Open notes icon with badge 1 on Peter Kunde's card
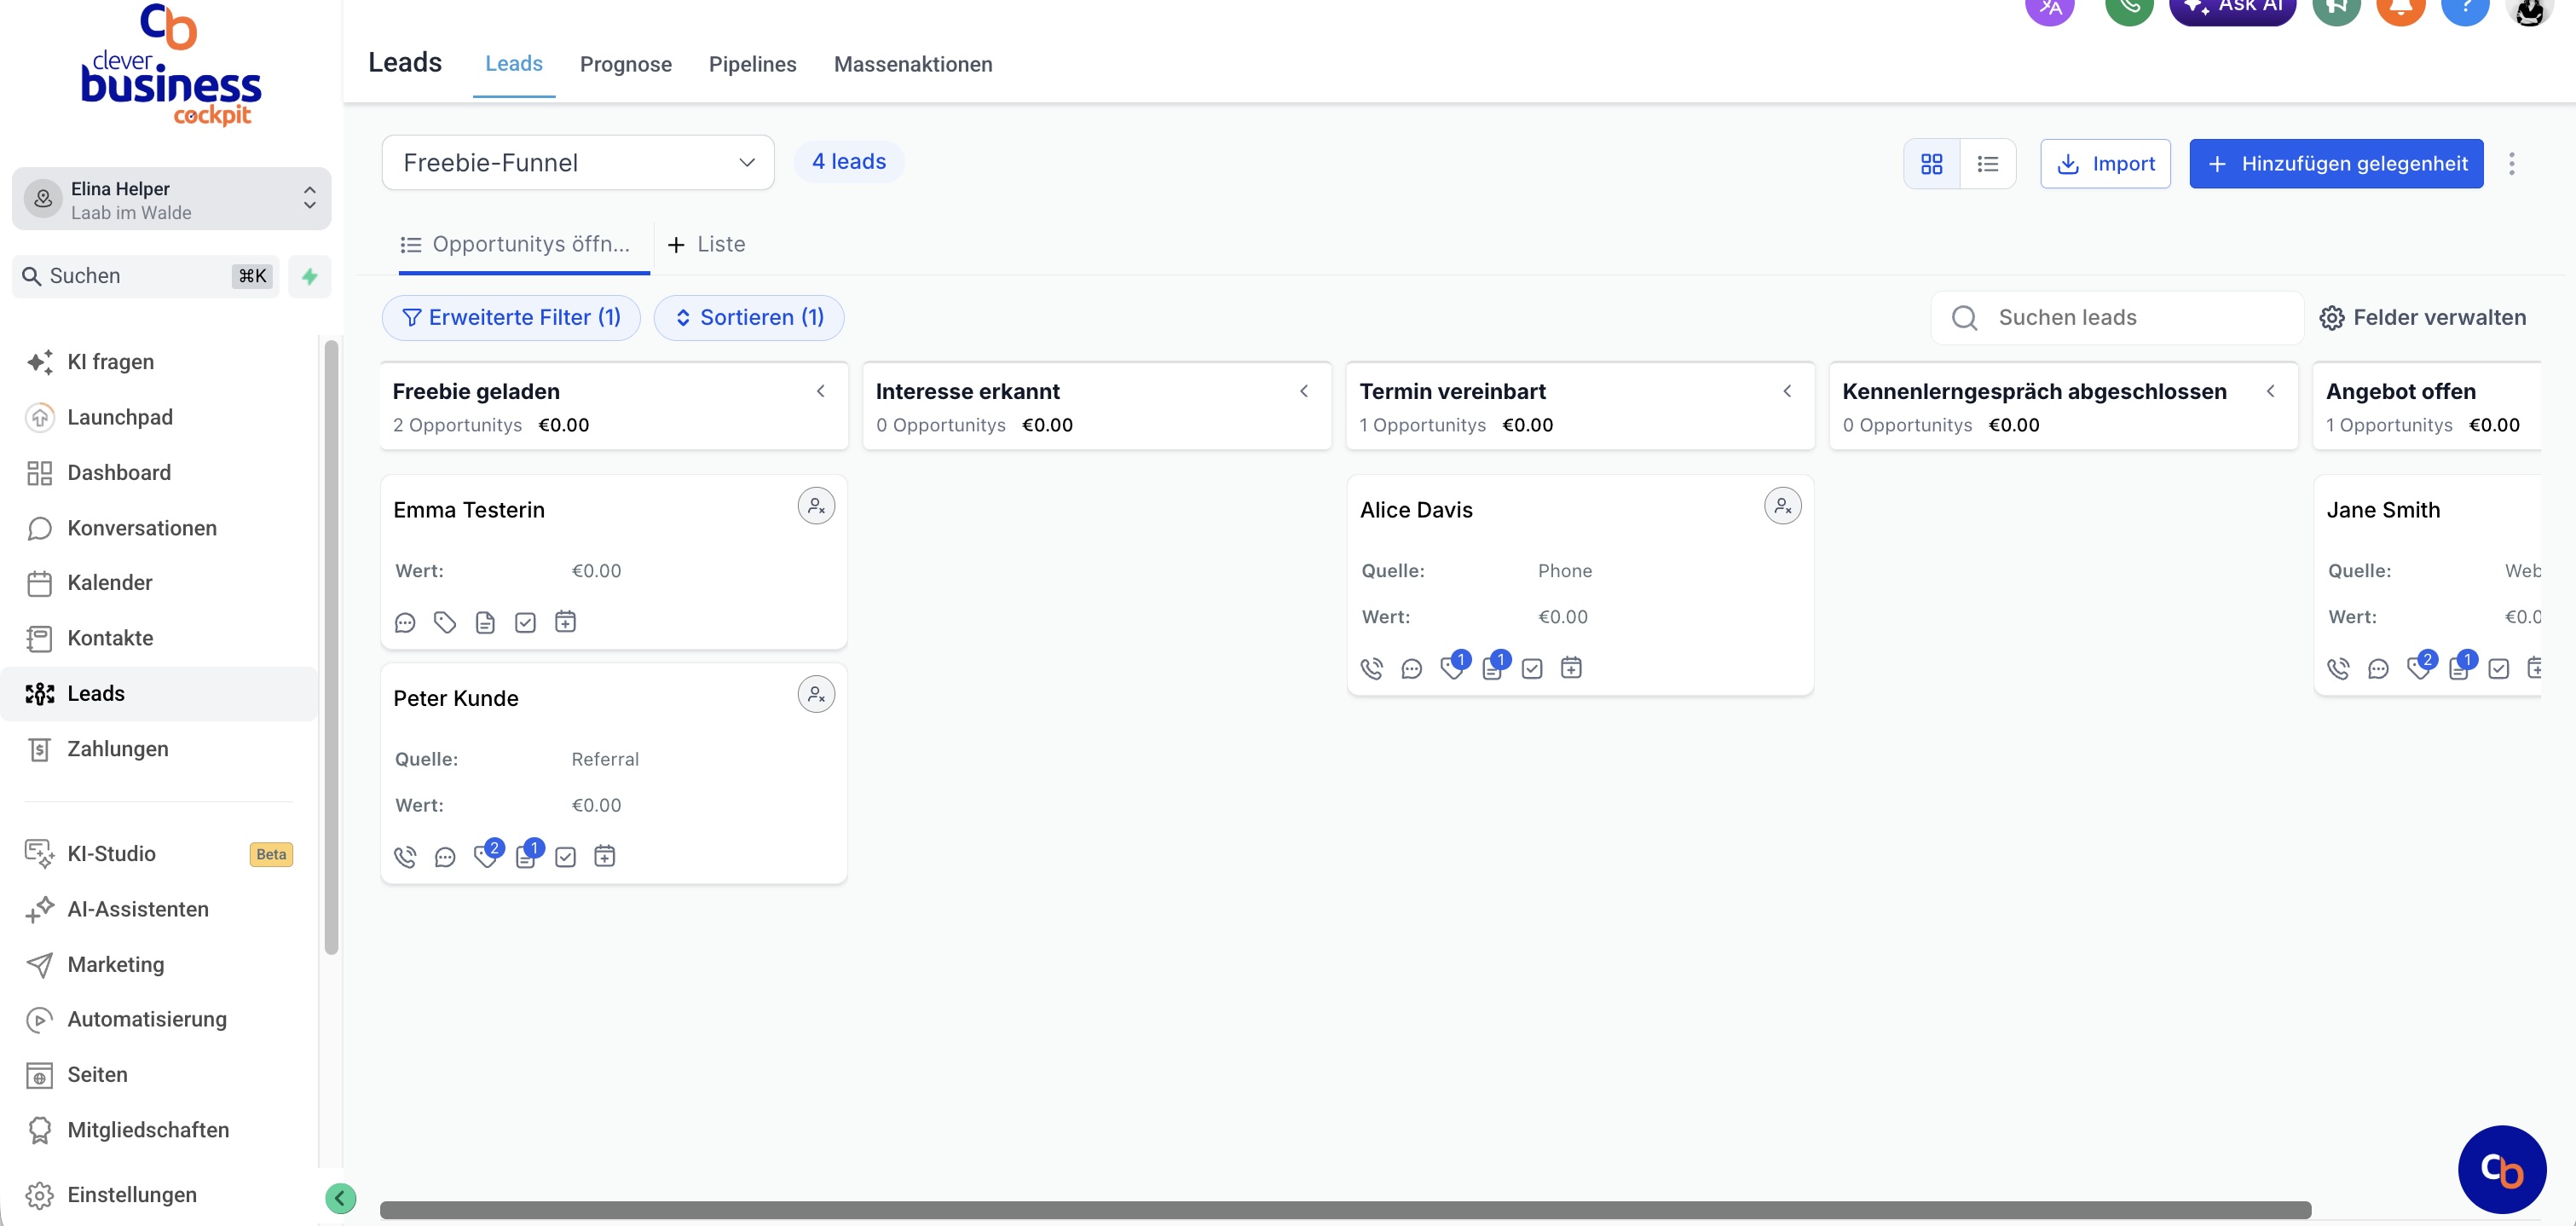Image resolution: width=2576 pixels, height=1226 pixels. coord(528,855)
